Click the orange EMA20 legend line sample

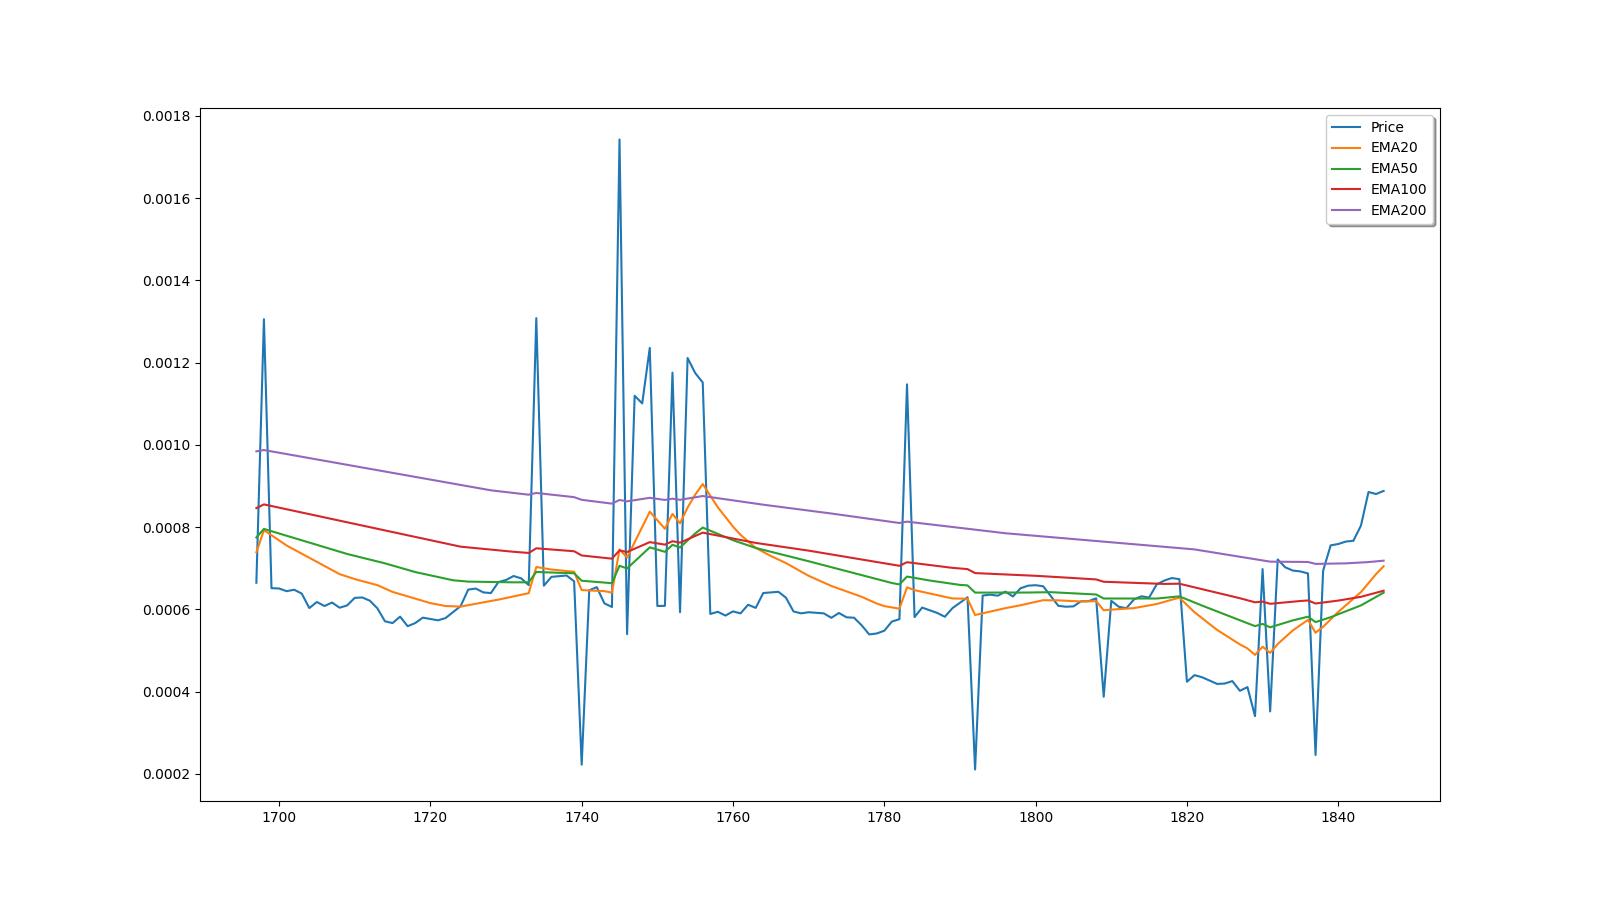[1346, 148]
